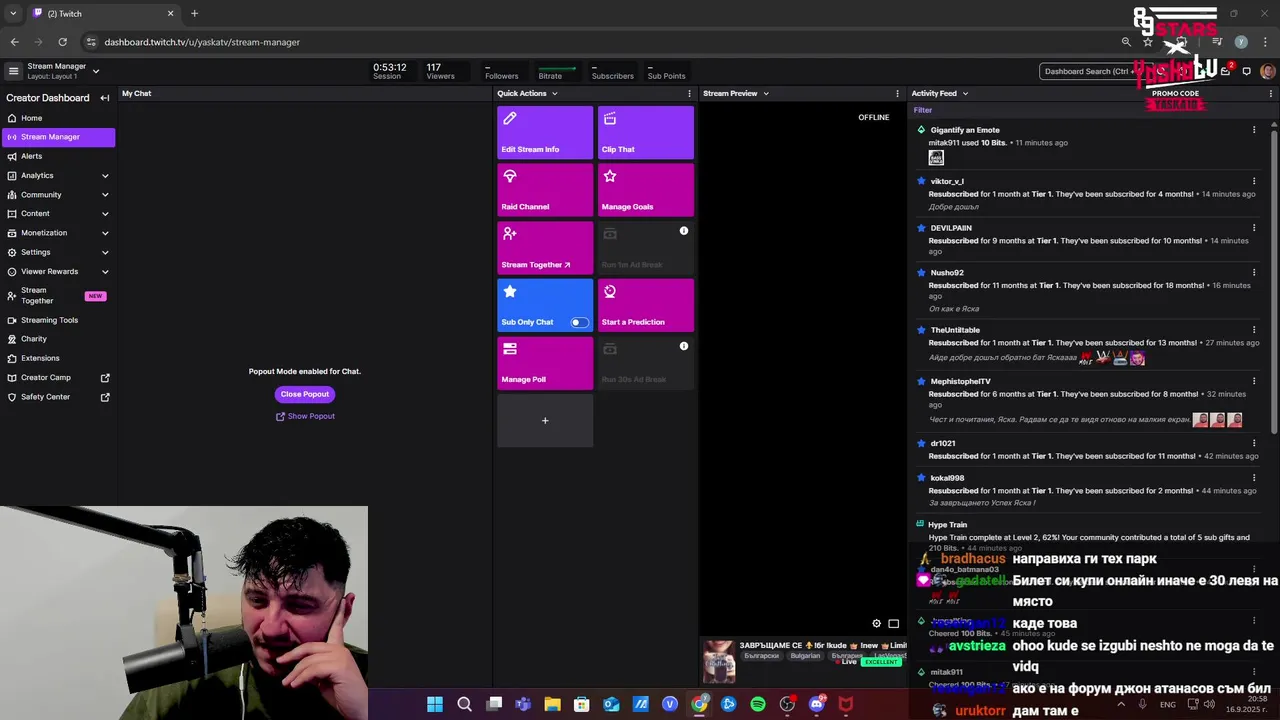Open Spotify from the taskbar

coord(758,704)
